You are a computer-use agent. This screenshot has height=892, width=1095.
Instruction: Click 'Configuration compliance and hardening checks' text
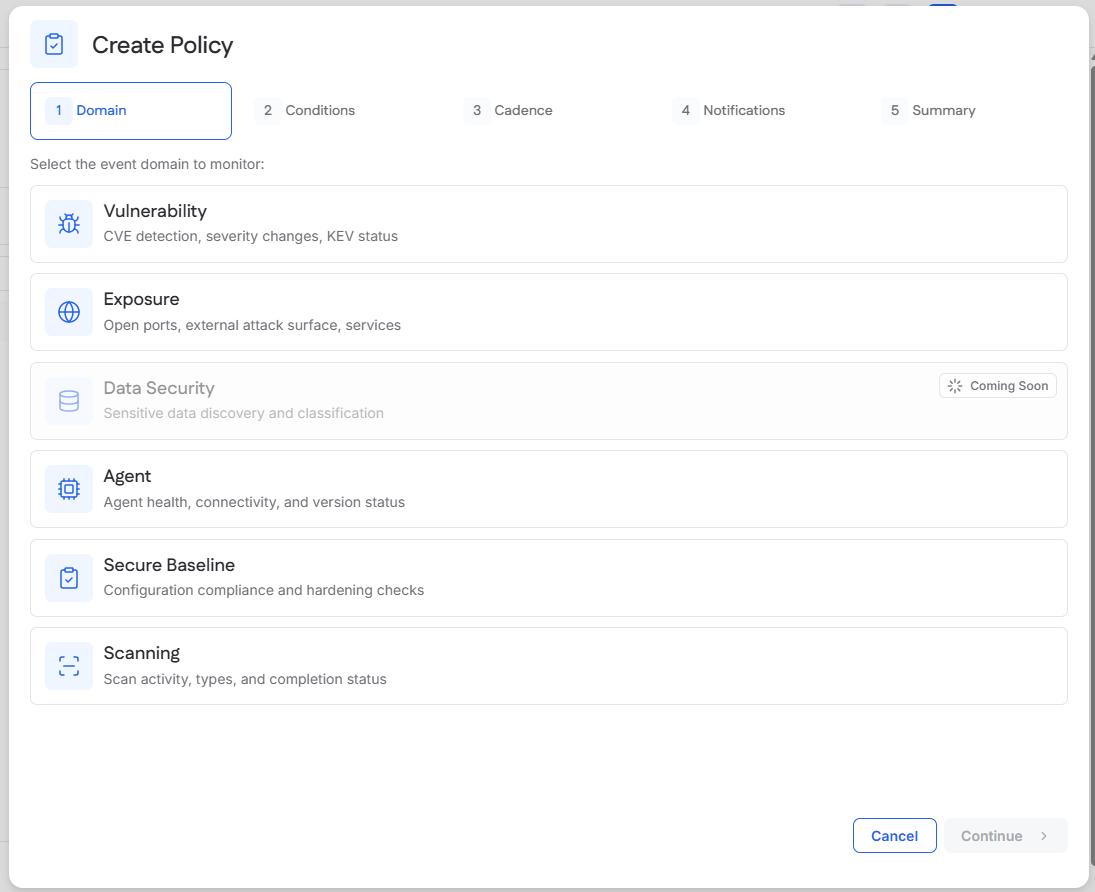click(x=264, y=590)
